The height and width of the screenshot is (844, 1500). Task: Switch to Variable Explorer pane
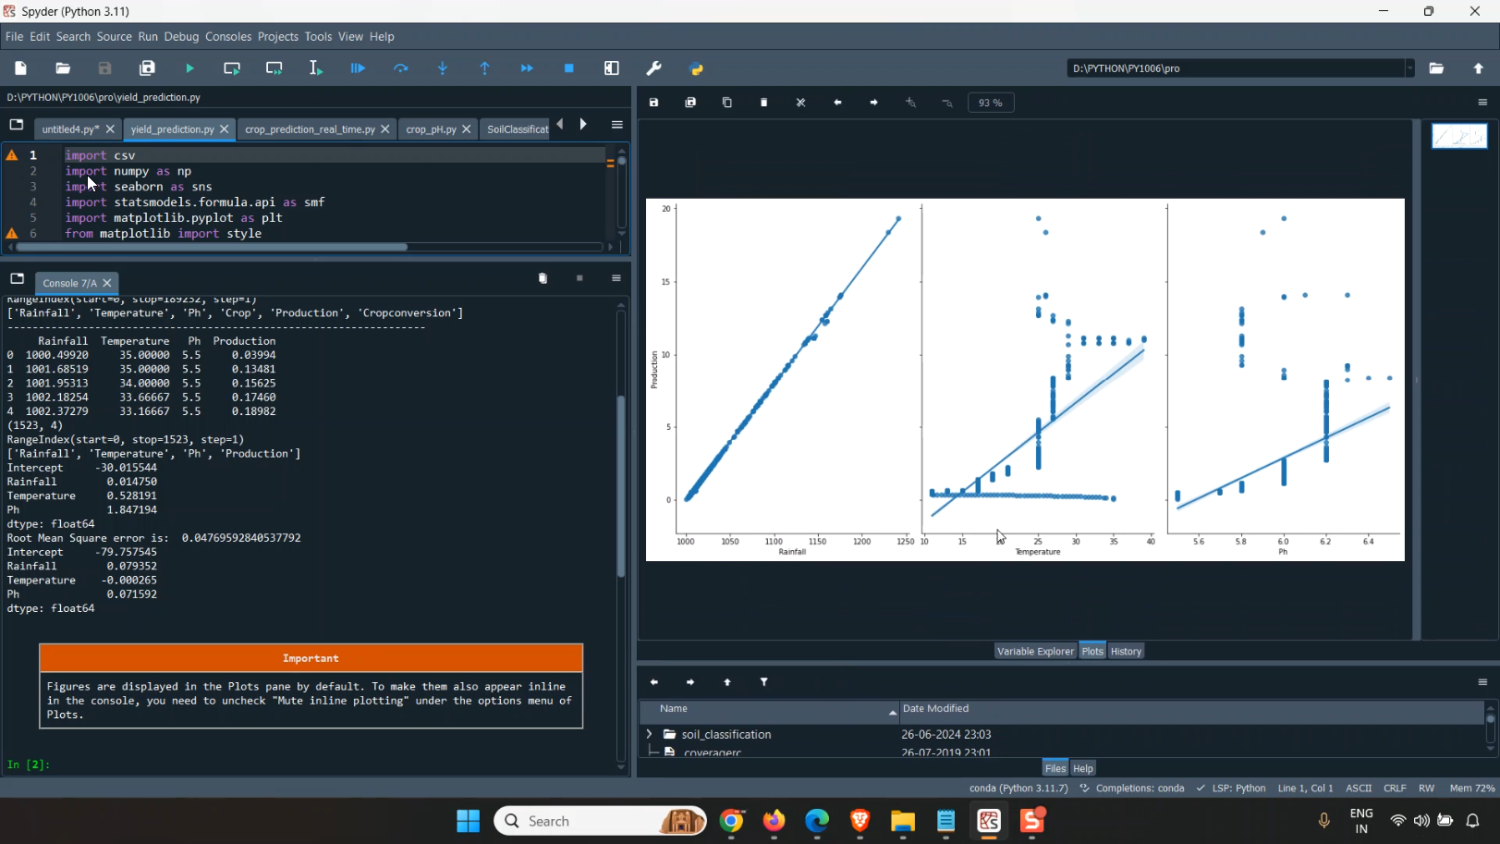click(x=1035, y=651)
